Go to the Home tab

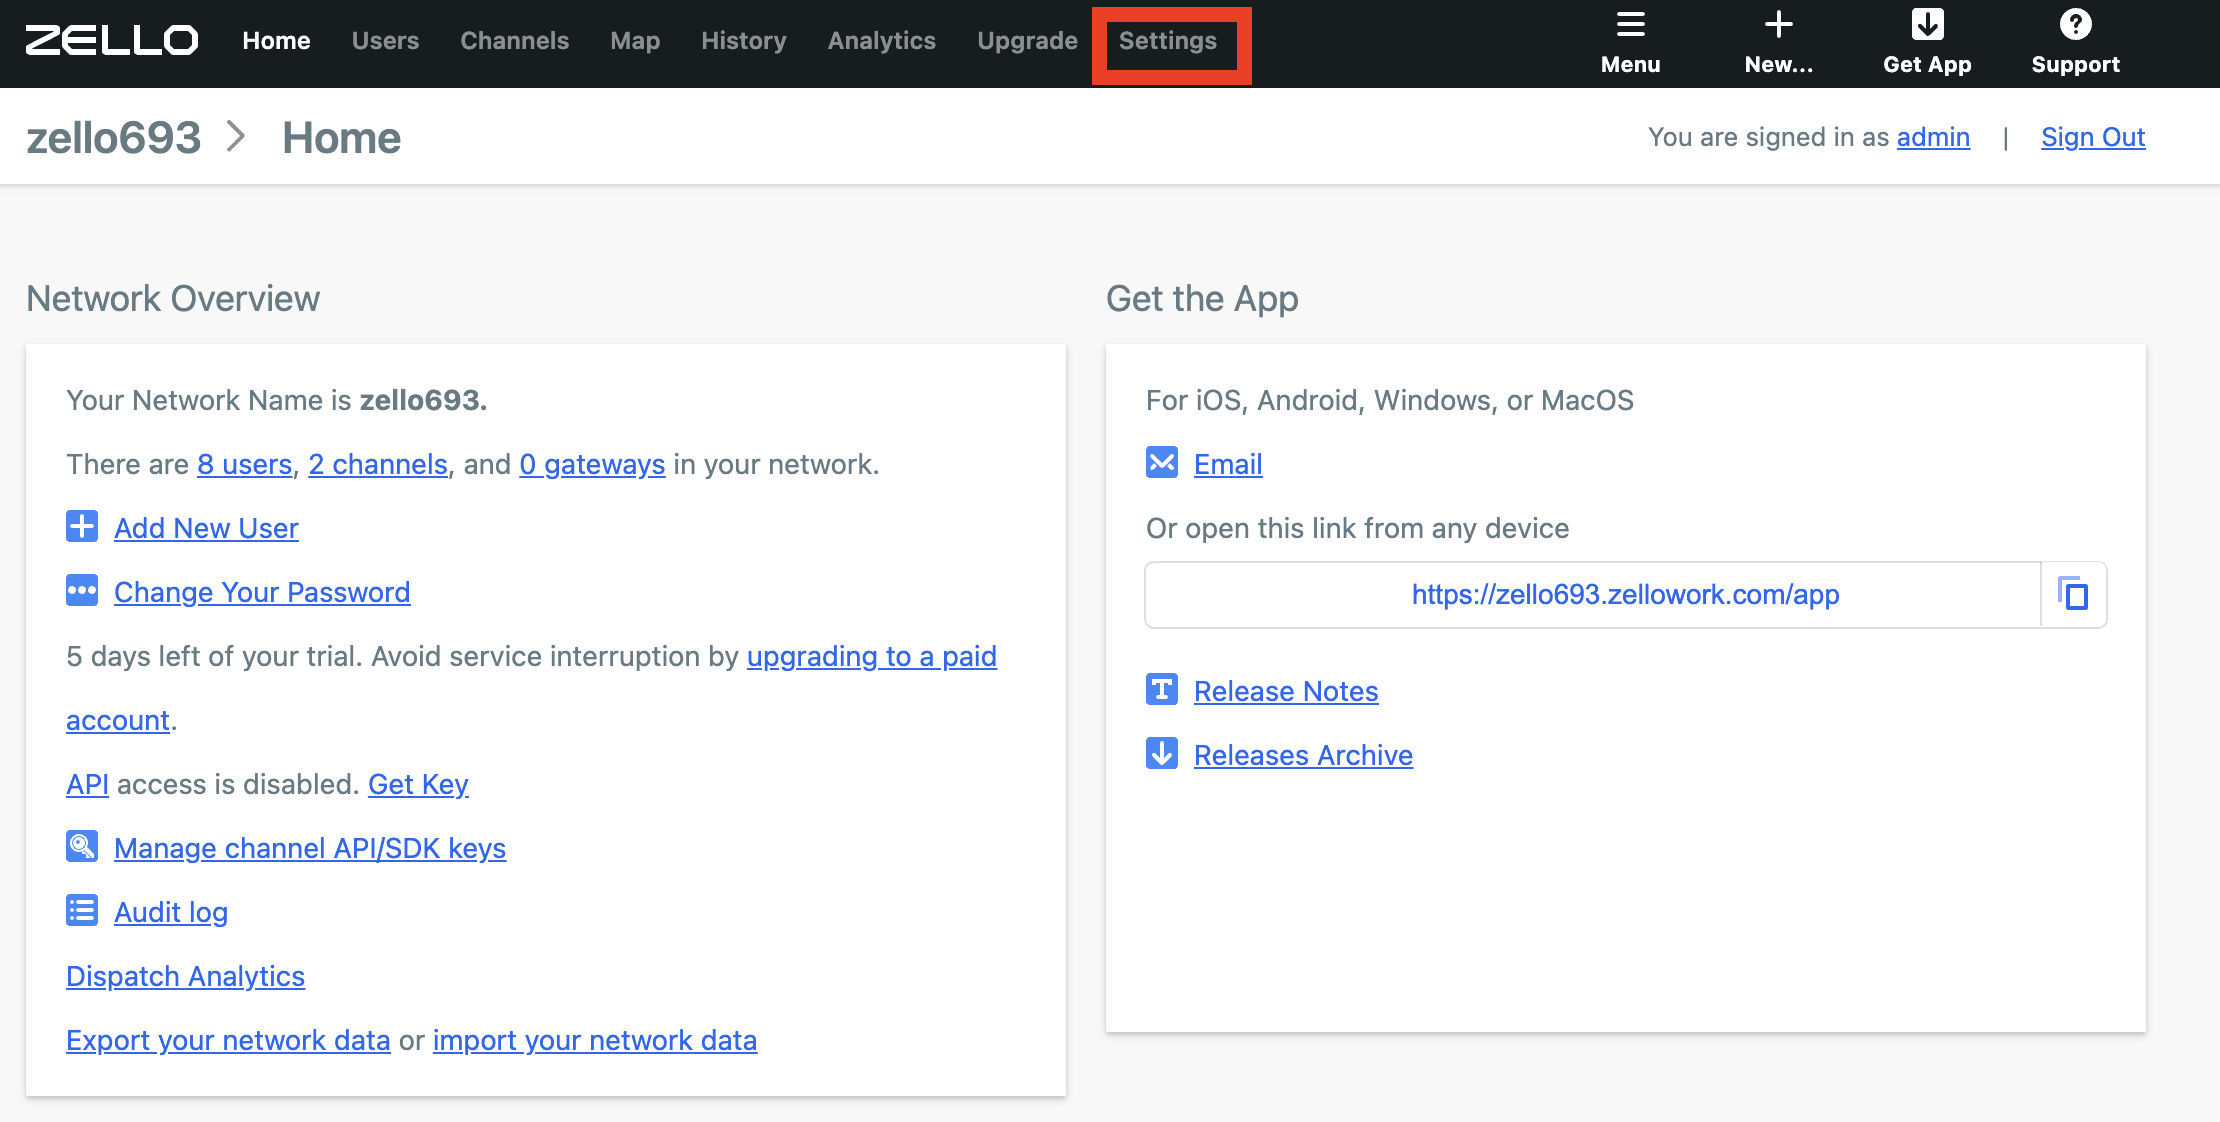tap(276, 41)
